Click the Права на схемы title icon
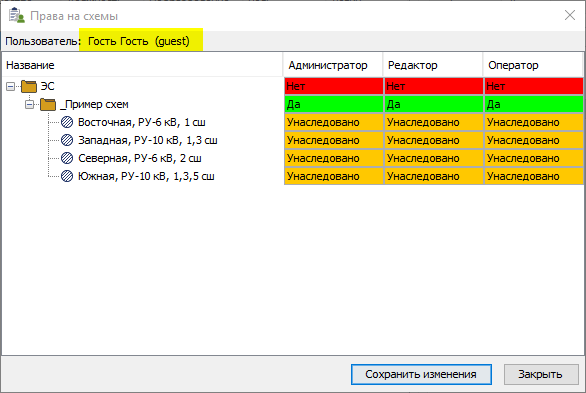Screen dimensions: 586x393 tap(16, 16)
